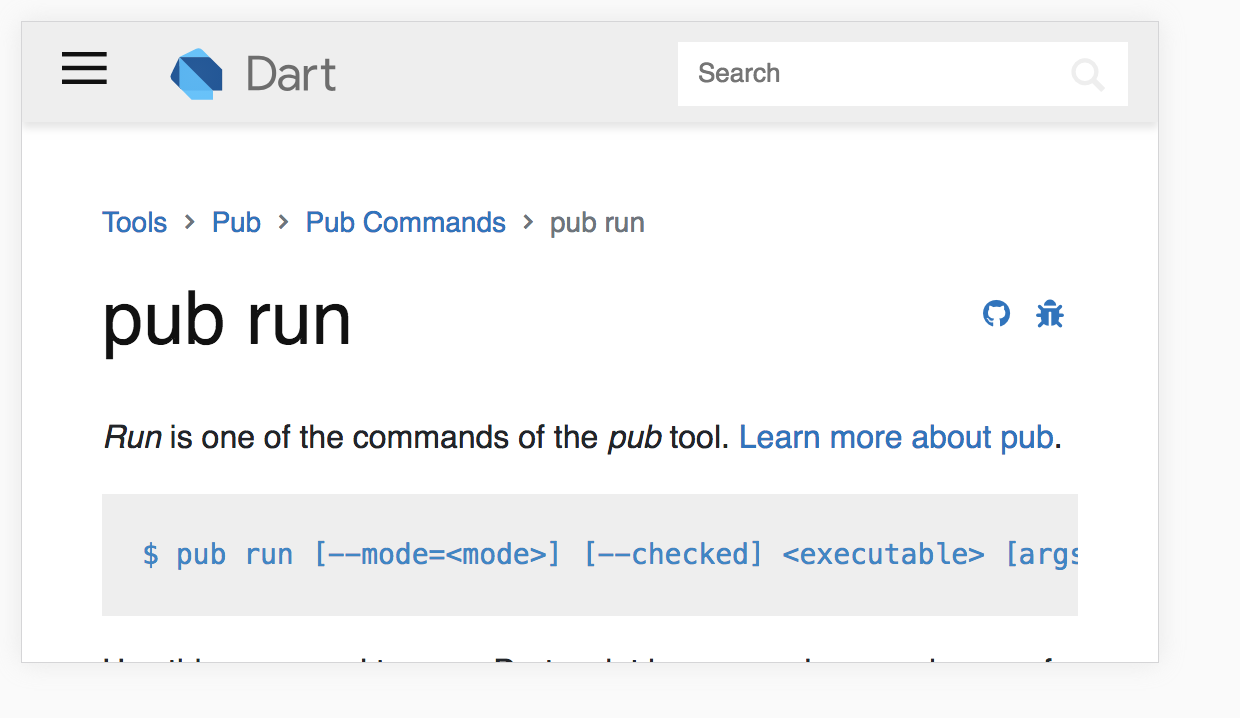This screenshot has width=1240, height=718.
Task: Visit the Pub Commands page
Action: (405, 222)
